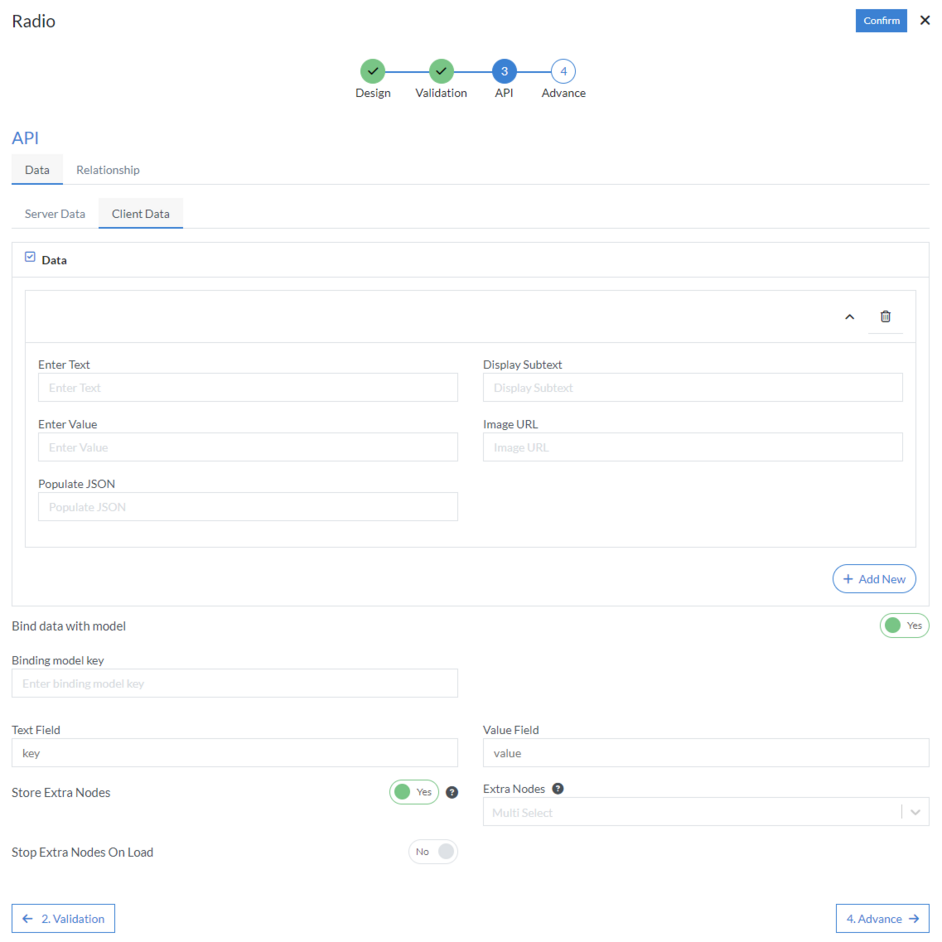
Task: Delete the data entry using trash icon
Action: coord(885,316)
